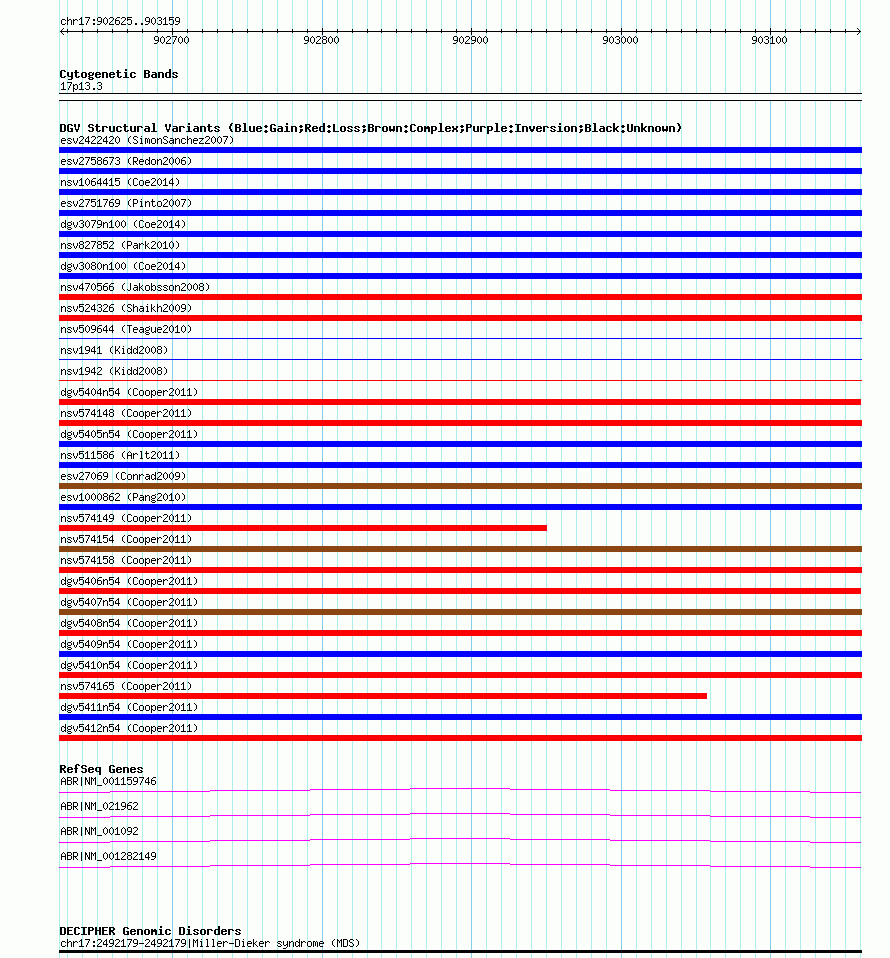Select the Cytogenetic Bands track title
The width and height of the screenshot is (890, 958).
tap(119, 74)
